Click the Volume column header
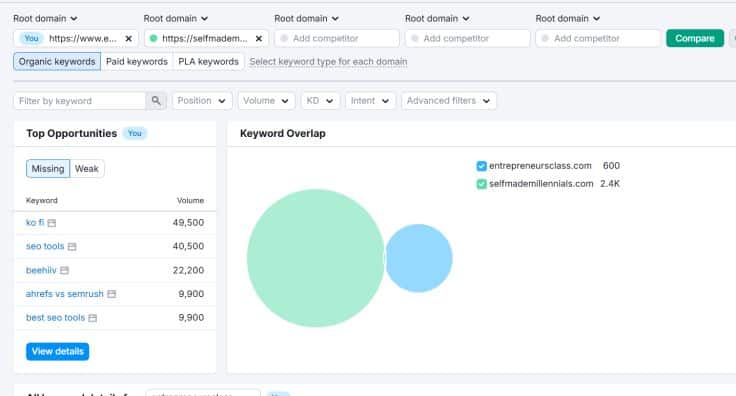The image size is (736, 396). [x=190, y=200]
